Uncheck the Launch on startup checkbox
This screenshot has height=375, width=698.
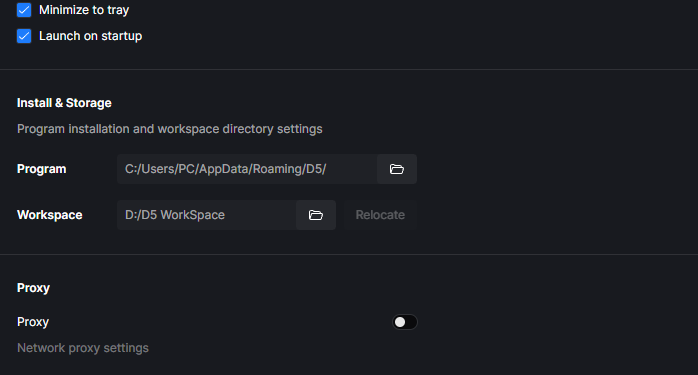pos(24,36)
